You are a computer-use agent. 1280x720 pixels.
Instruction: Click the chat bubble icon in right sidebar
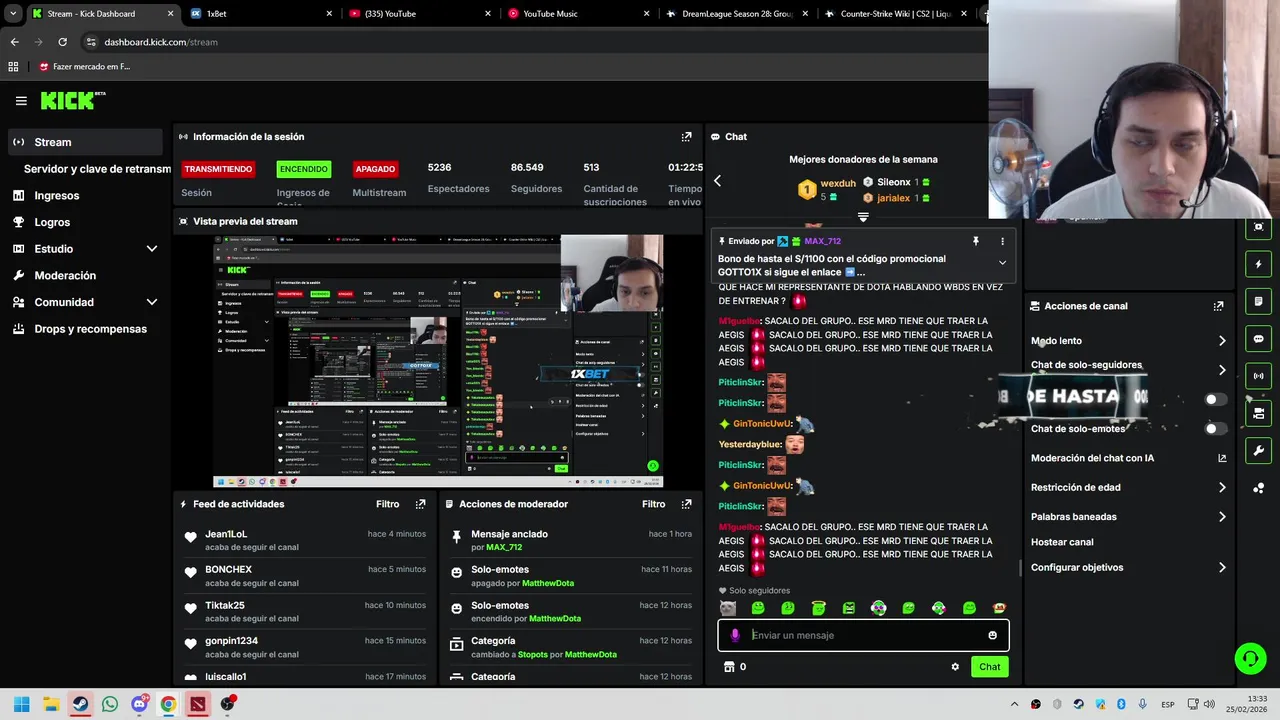[1258, 339]
